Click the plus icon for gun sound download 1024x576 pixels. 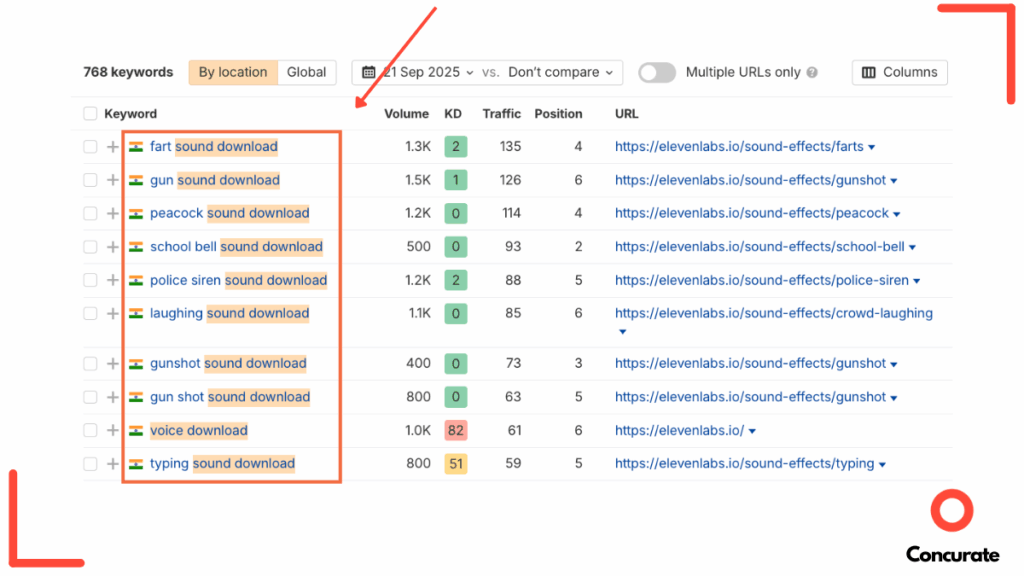[x=112, y=180]
